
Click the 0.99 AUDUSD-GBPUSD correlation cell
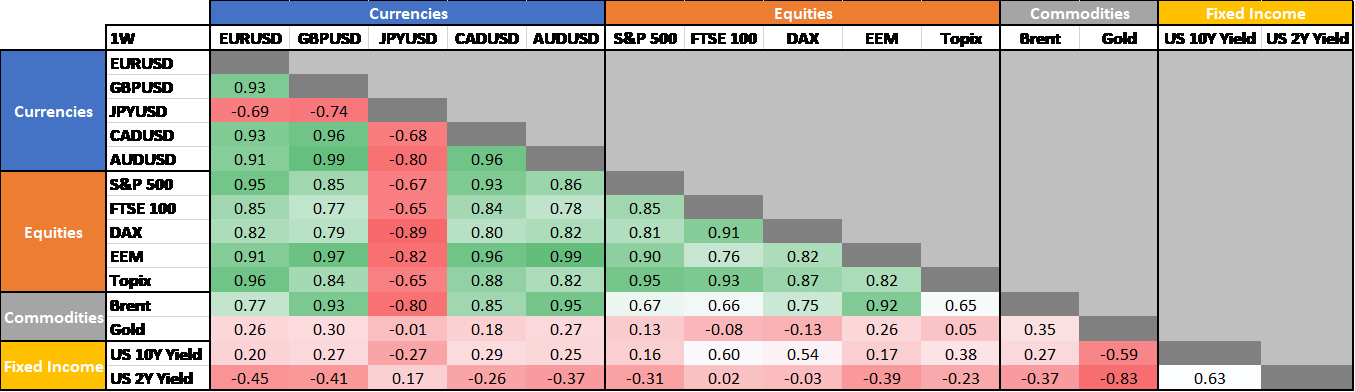point(328,159)
